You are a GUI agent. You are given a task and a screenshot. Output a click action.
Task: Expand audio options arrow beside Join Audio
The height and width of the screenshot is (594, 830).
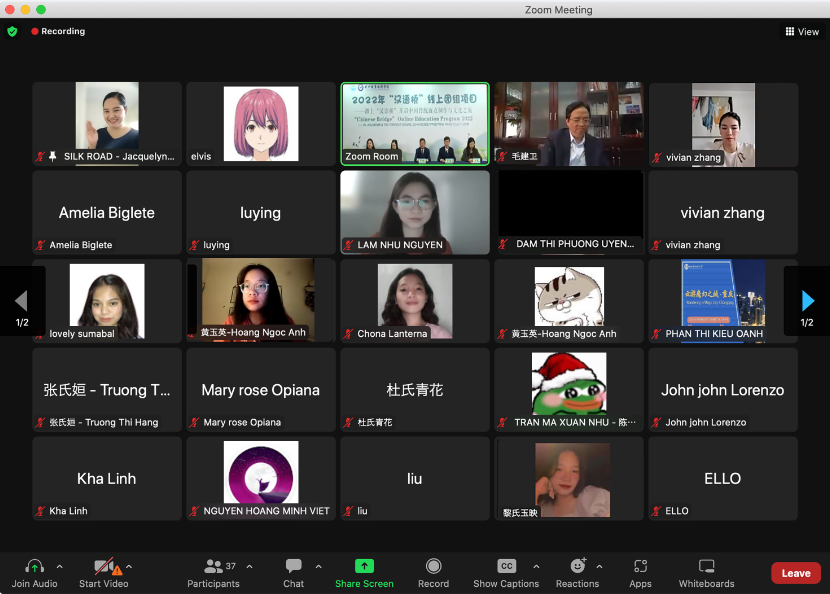[x=59, y=566]
